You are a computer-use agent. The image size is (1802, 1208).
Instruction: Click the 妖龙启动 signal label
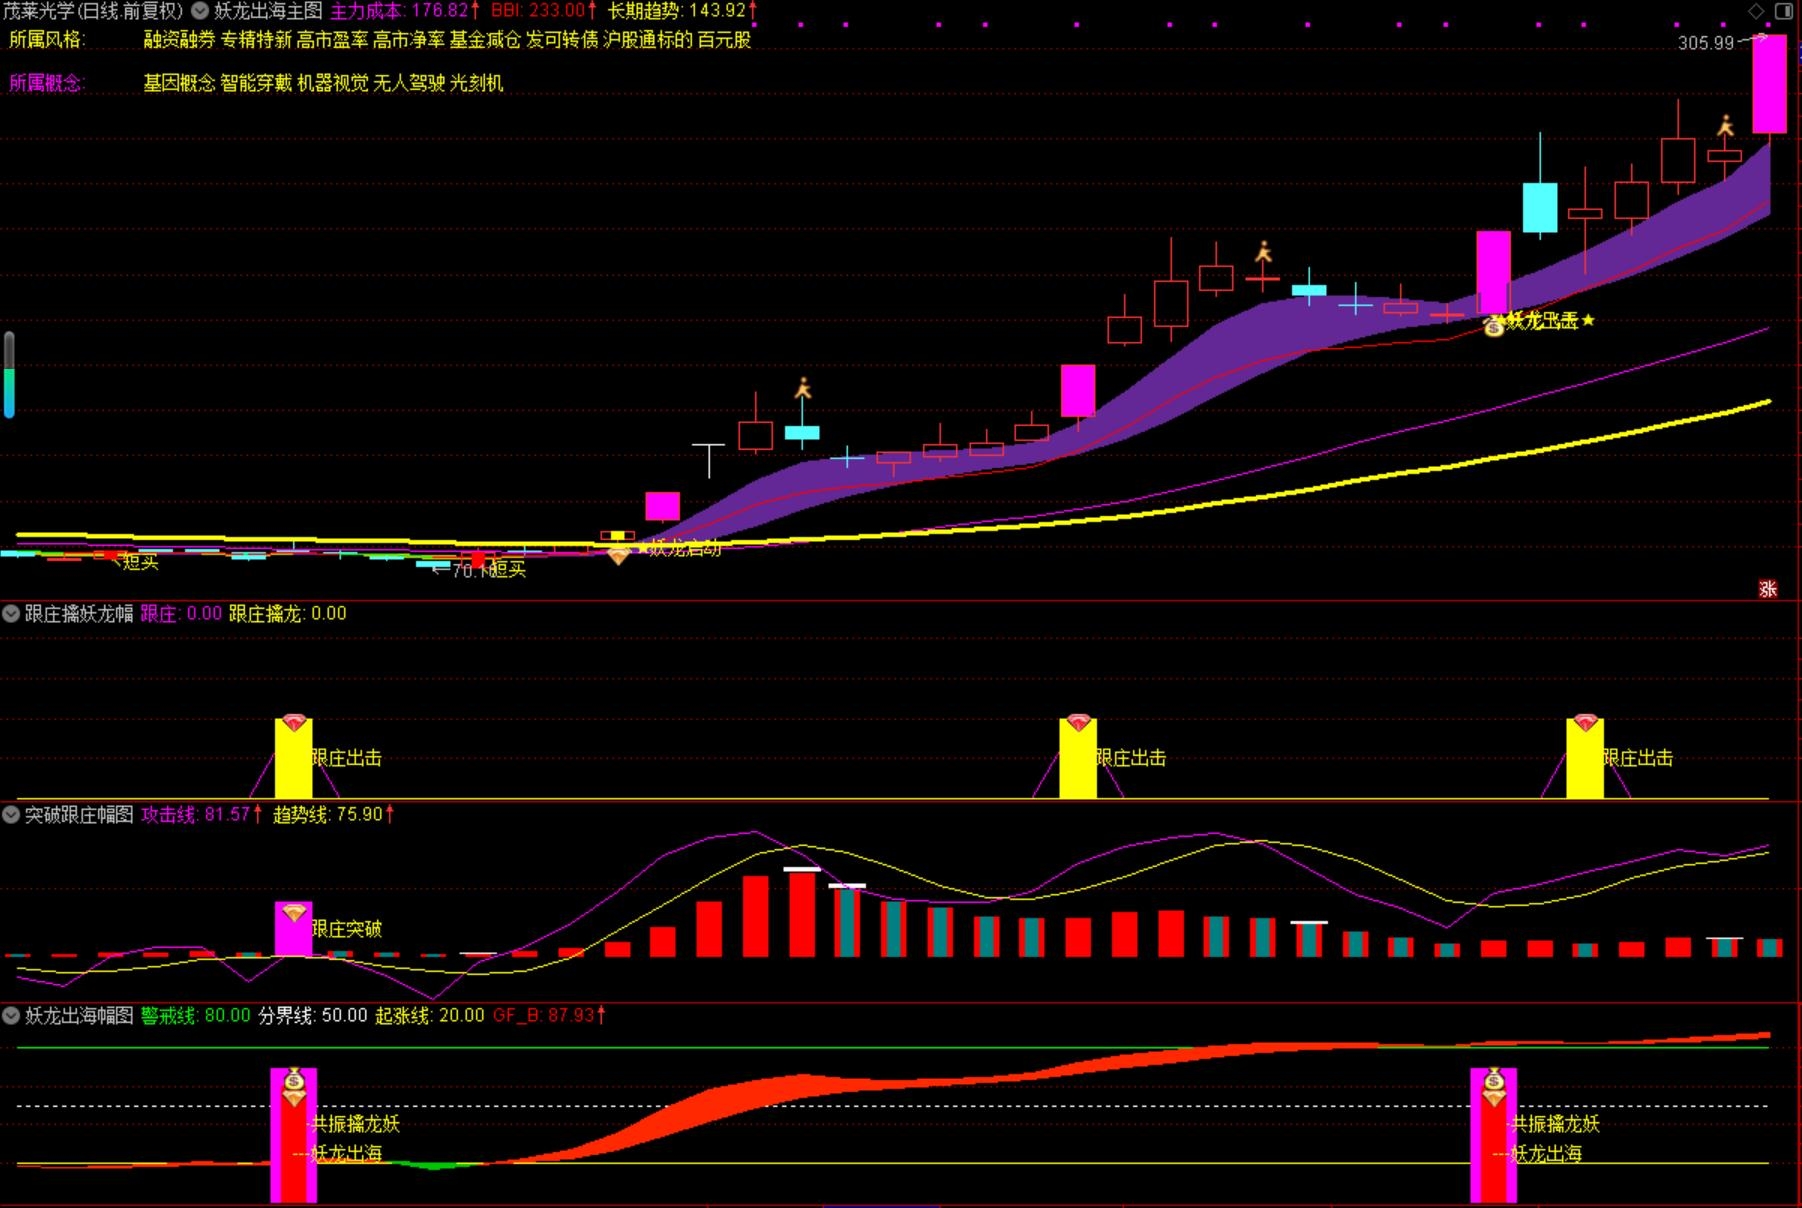pos(684,548)
